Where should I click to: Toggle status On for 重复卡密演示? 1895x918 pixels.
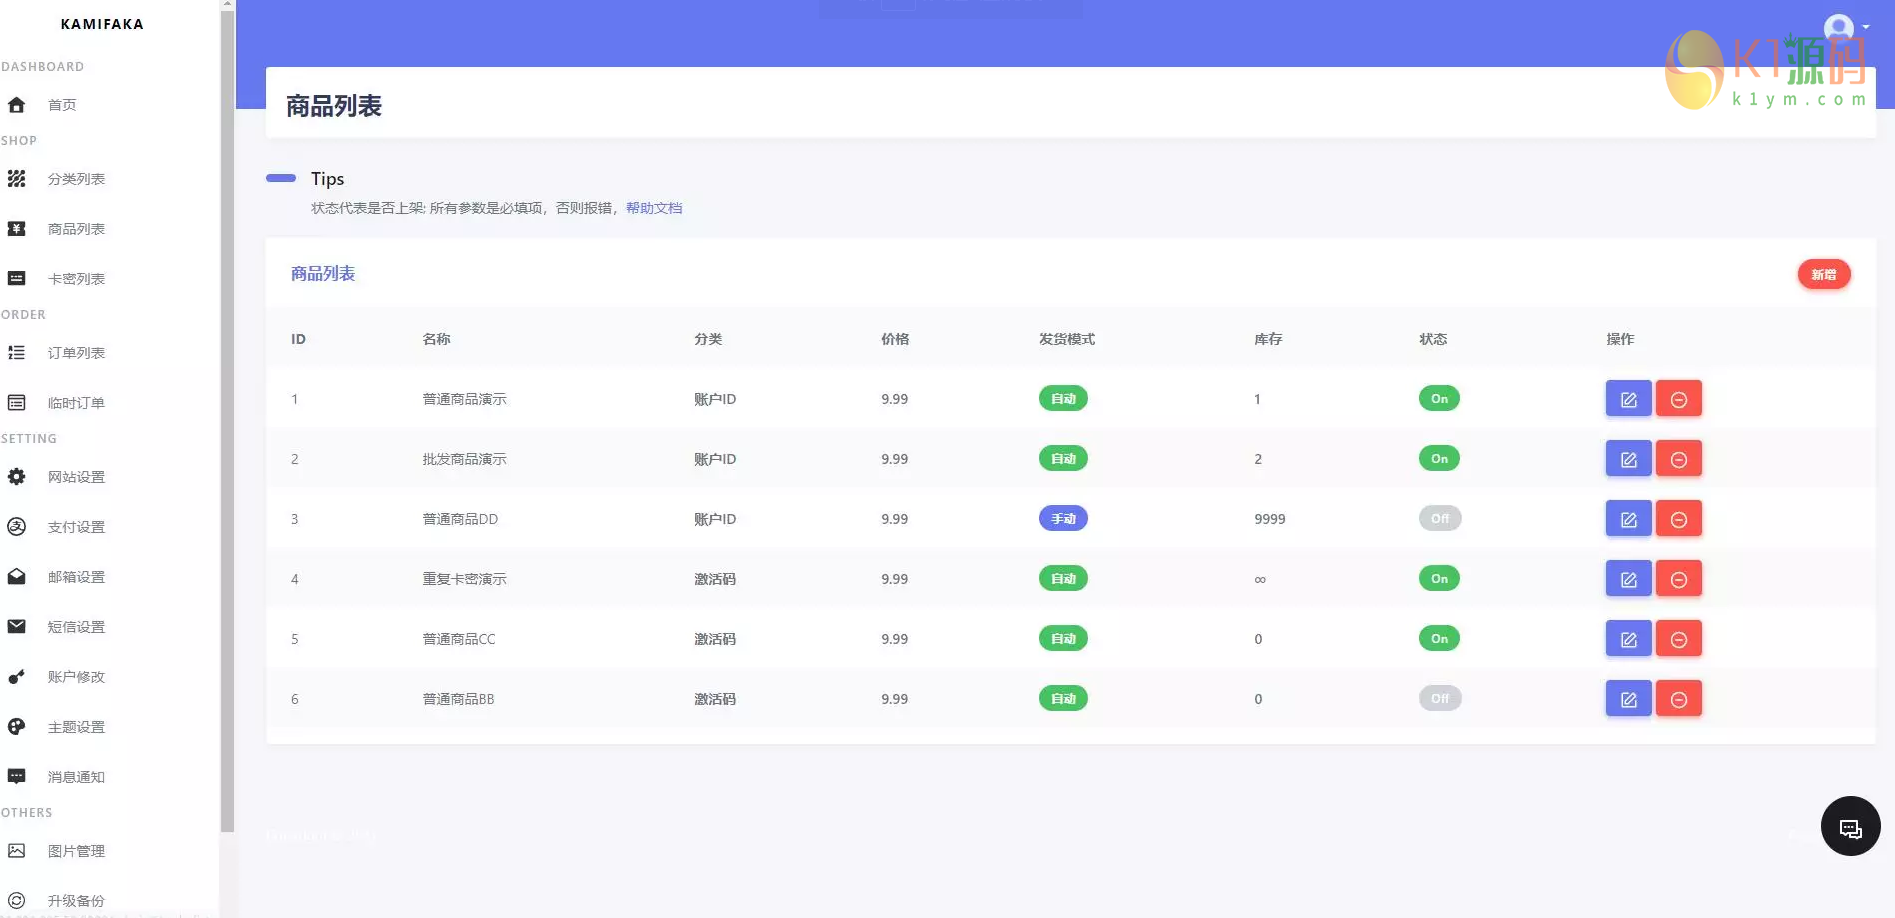(1439, 579)
